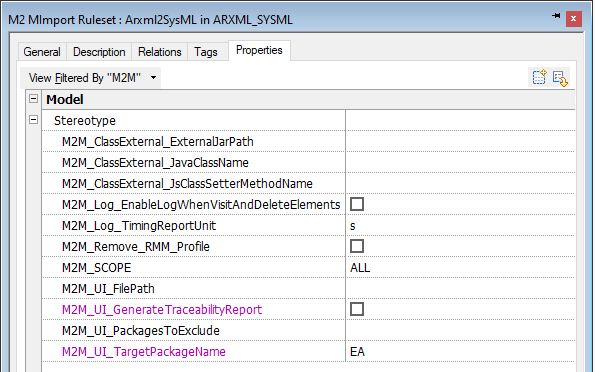Open the Relations tab

(160, 52)
